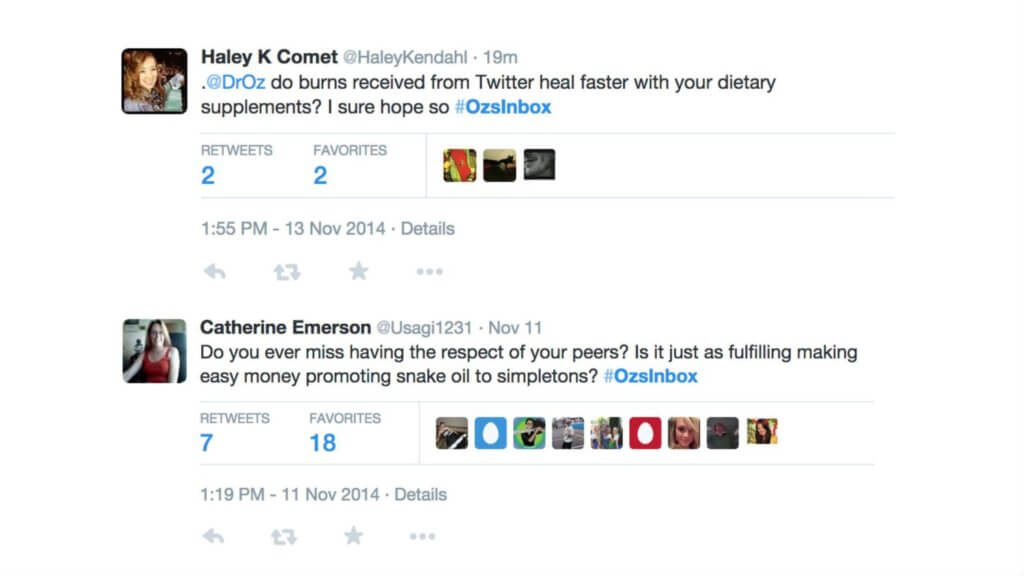Screen dimensions: 1024x576
Task: Open more options on Catherine's tweet
Action: pyautogui.click(x=422, y=537)
